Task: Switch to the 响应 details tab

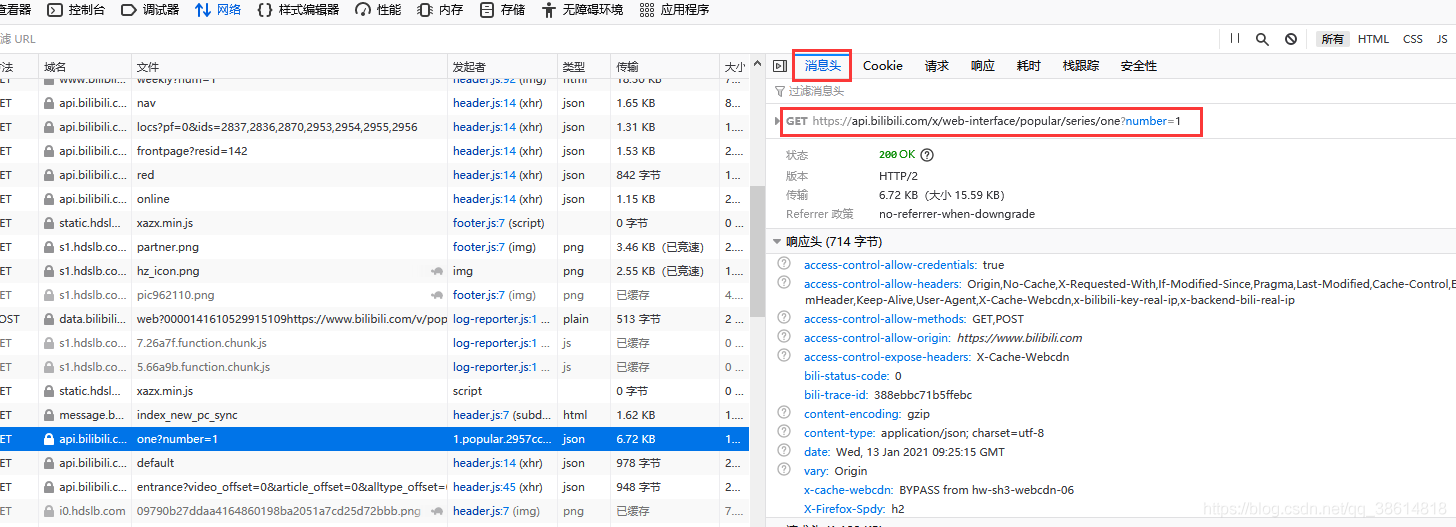Action: coord(983,66)
